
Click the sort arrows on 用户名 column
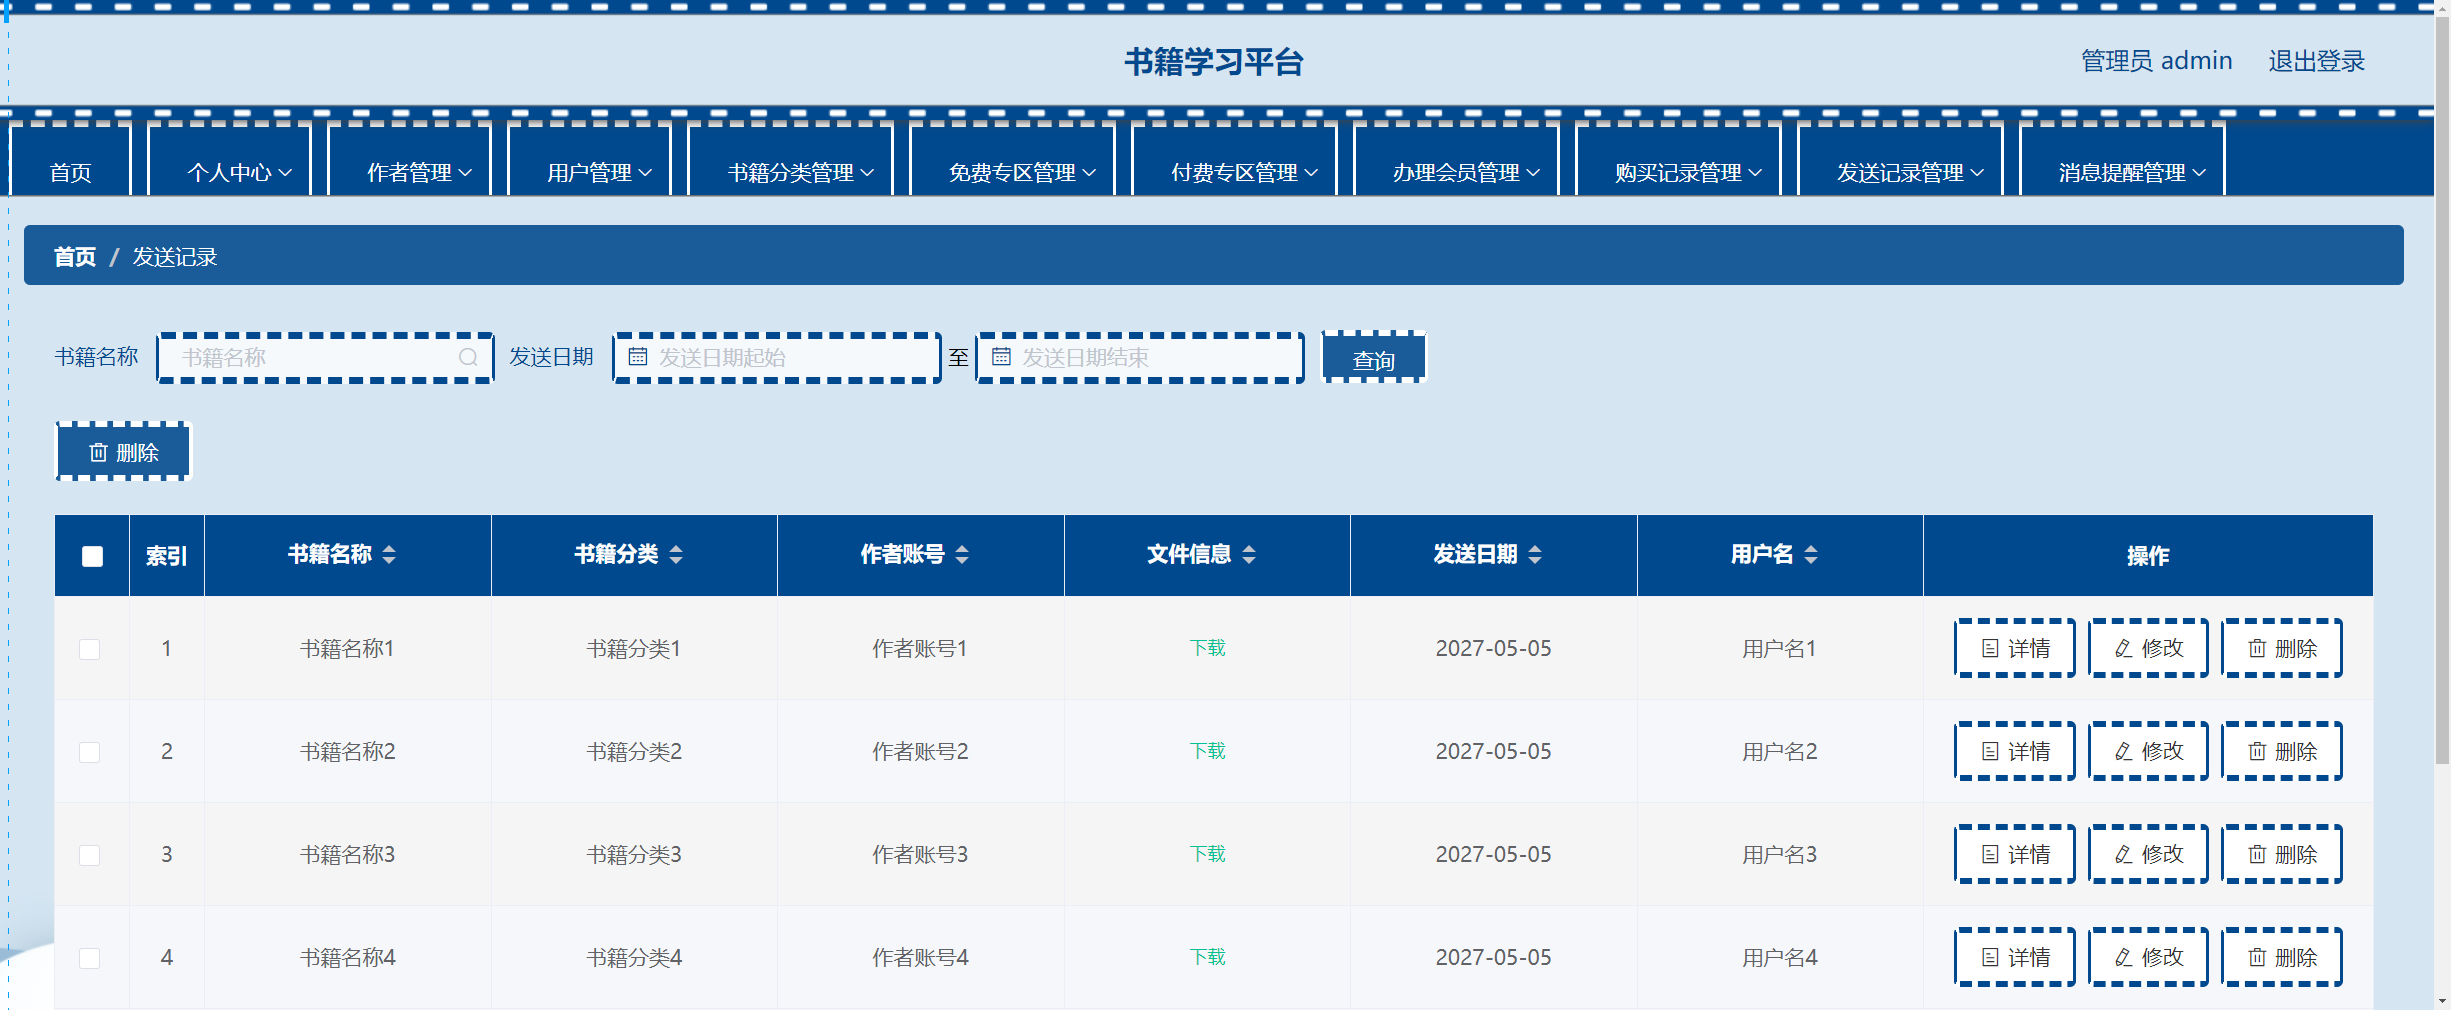tap(1814, 555)
